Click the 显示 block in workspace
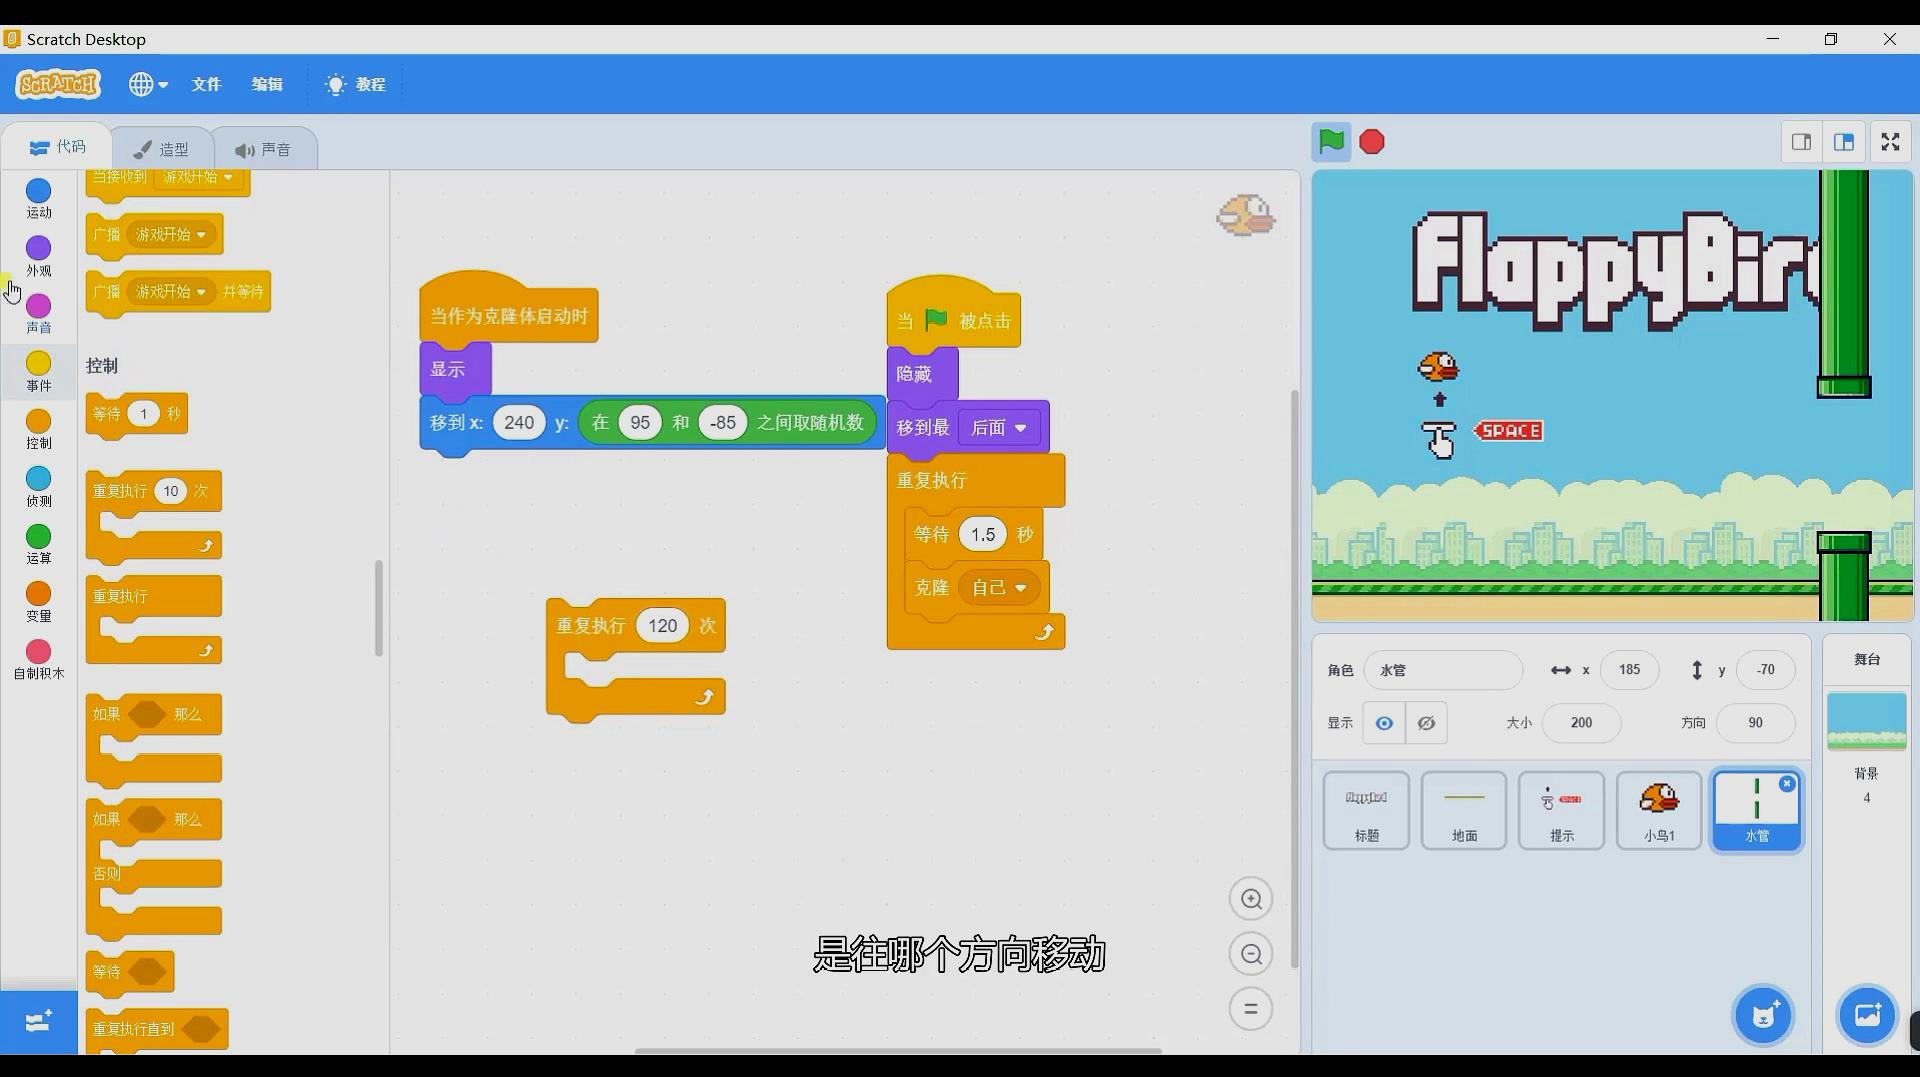1920x1077 pixels. click(x=455, y=369)
